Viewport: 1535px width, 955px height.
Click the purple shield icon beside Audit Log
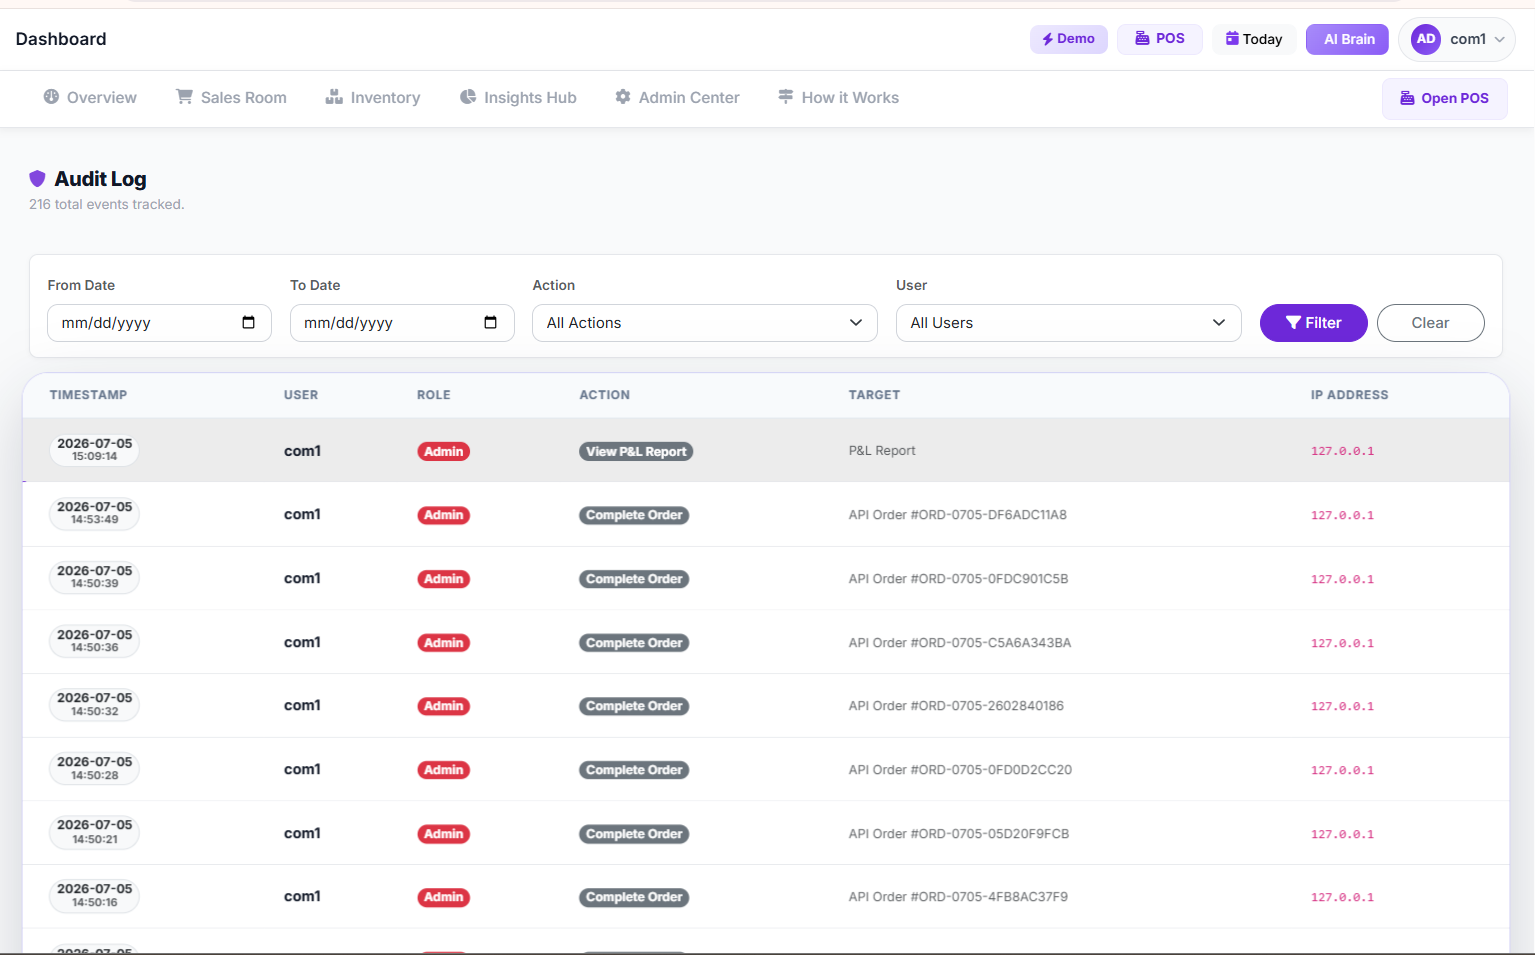(37, 178)
